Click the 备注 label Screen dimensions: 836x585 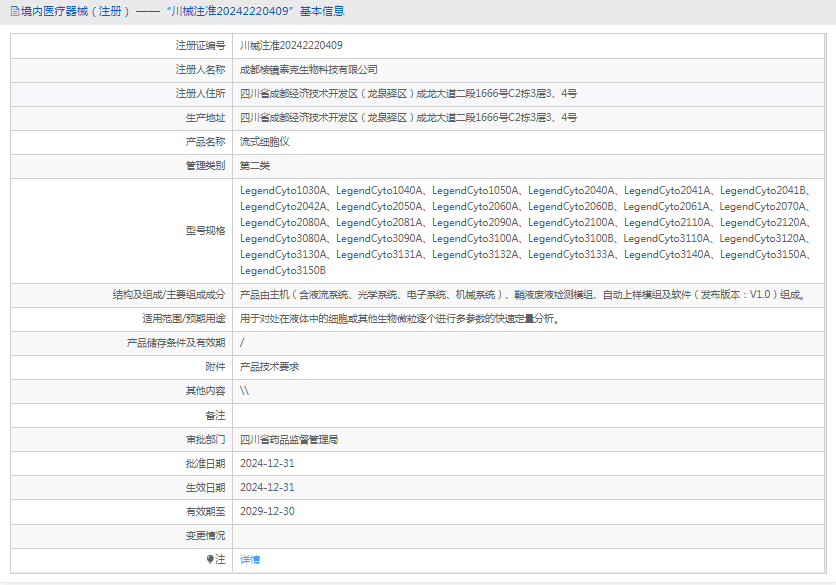pyautogui.click(x=215, y=415)
